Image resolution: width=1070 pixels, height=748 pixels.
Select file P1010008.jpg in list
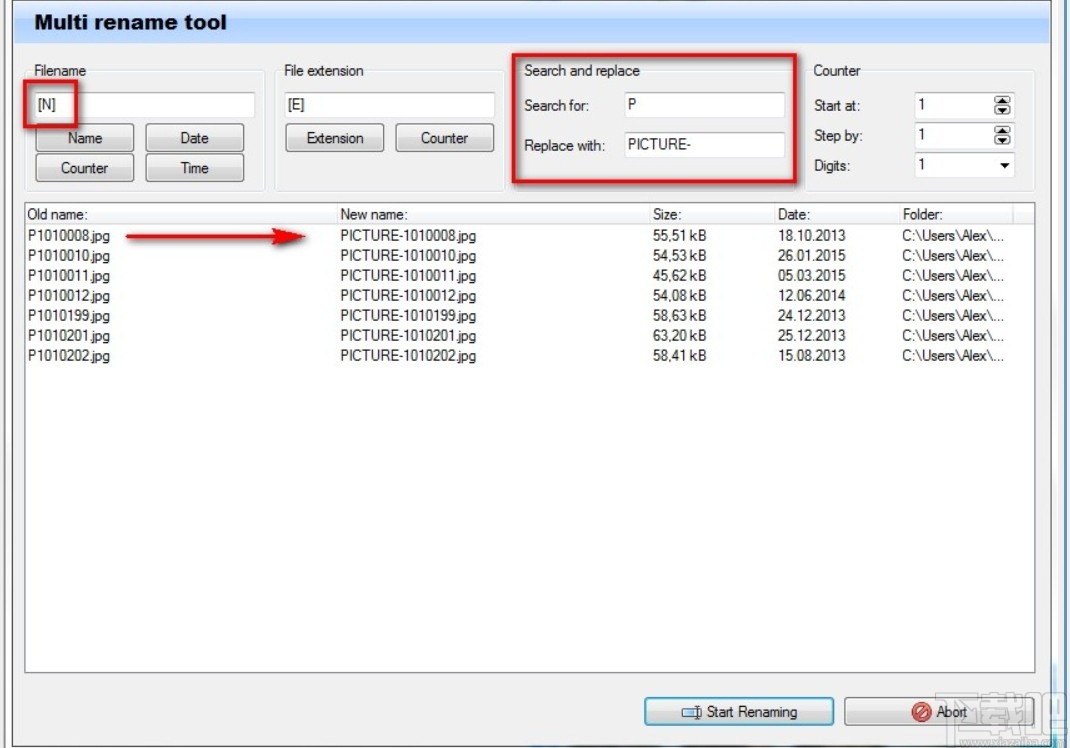[x=69, y=236]
